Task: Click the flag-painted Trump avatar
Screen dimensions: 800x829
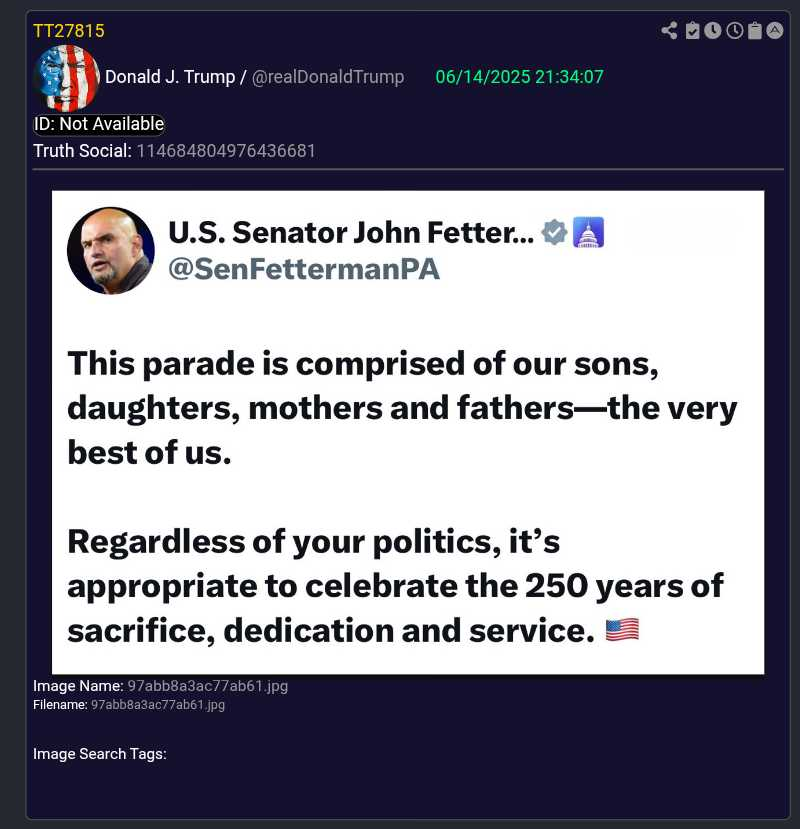Action: pyautogui.click(x=66, y=77)
